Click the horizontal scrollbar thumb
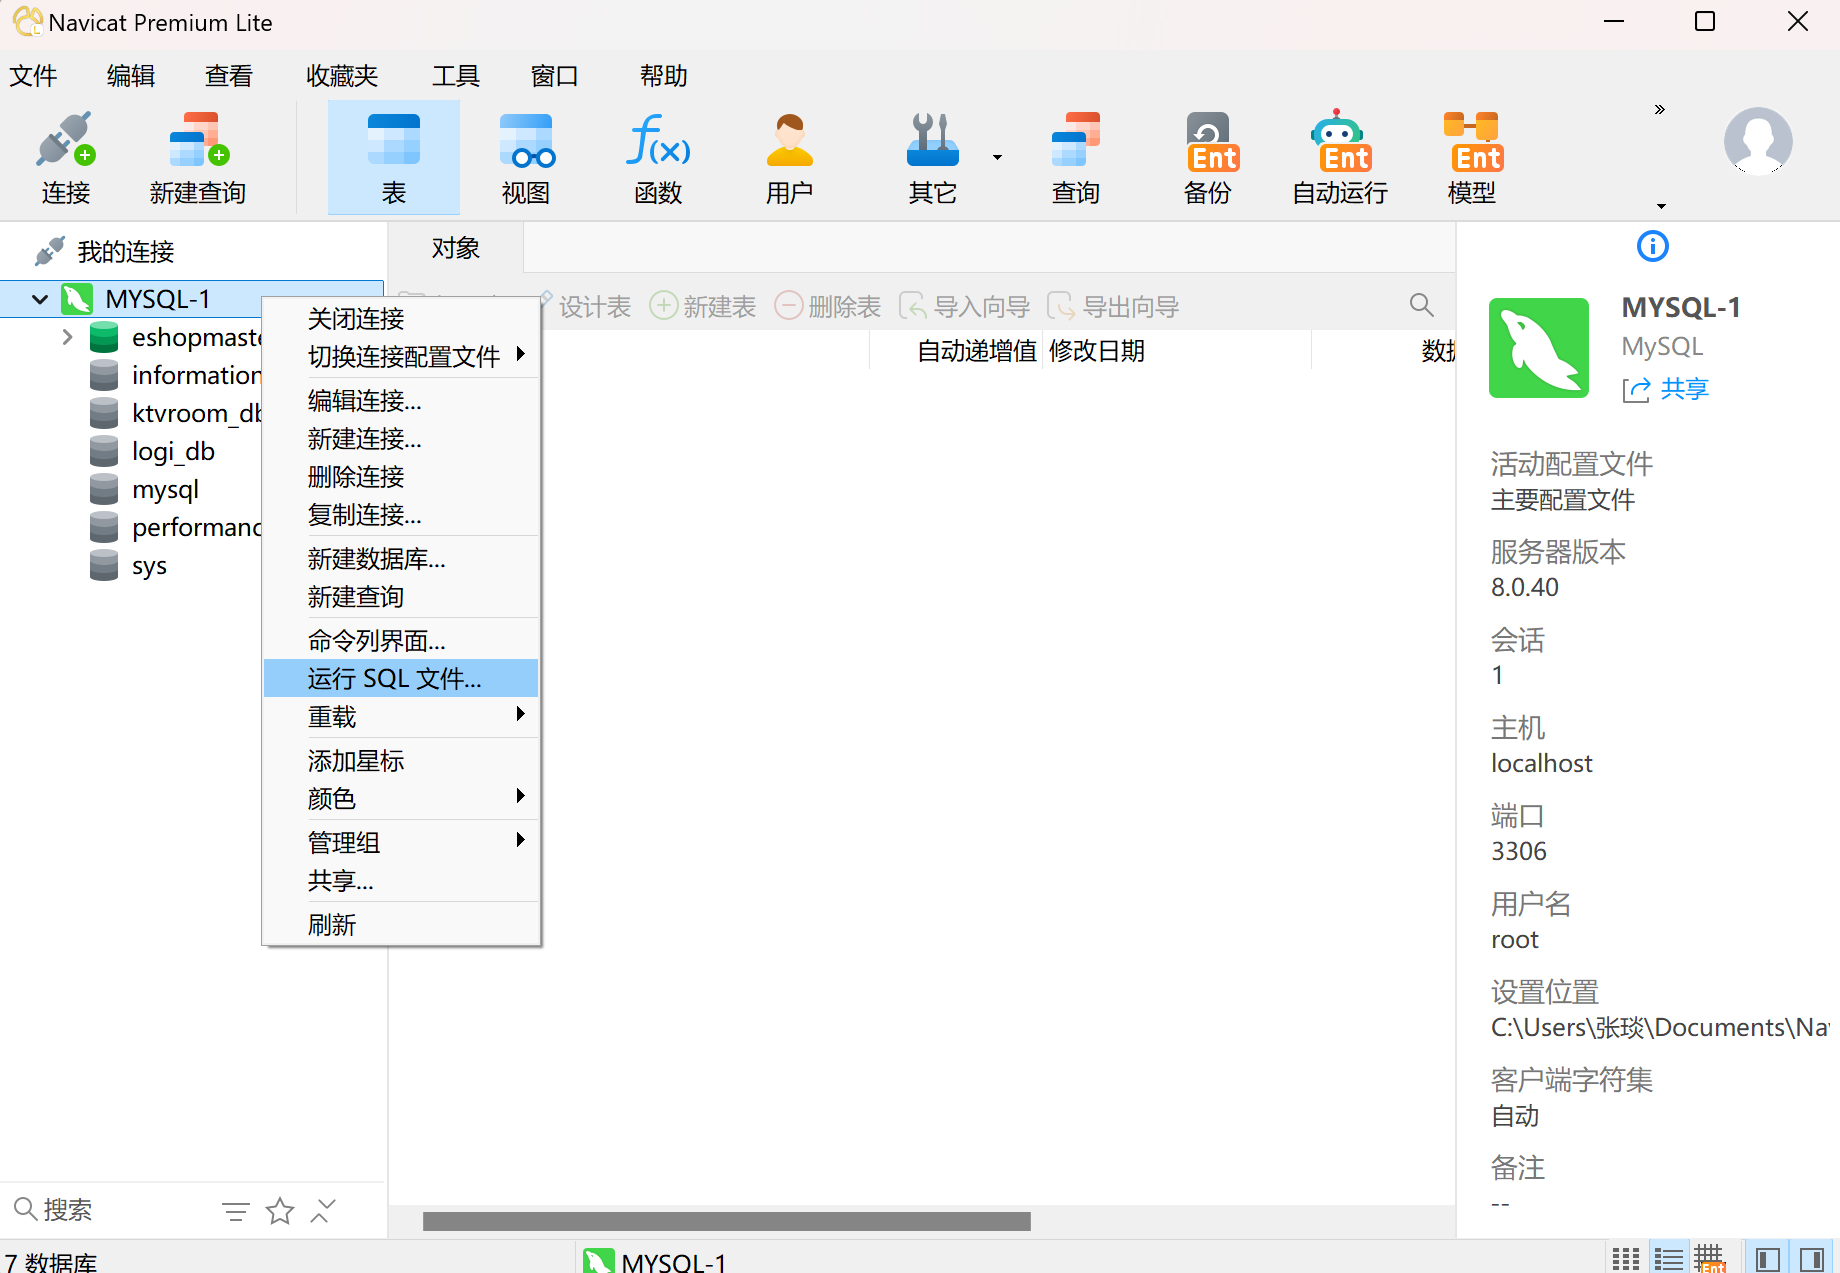This screenshot has height=1273, width=1840. (727, 1221)
